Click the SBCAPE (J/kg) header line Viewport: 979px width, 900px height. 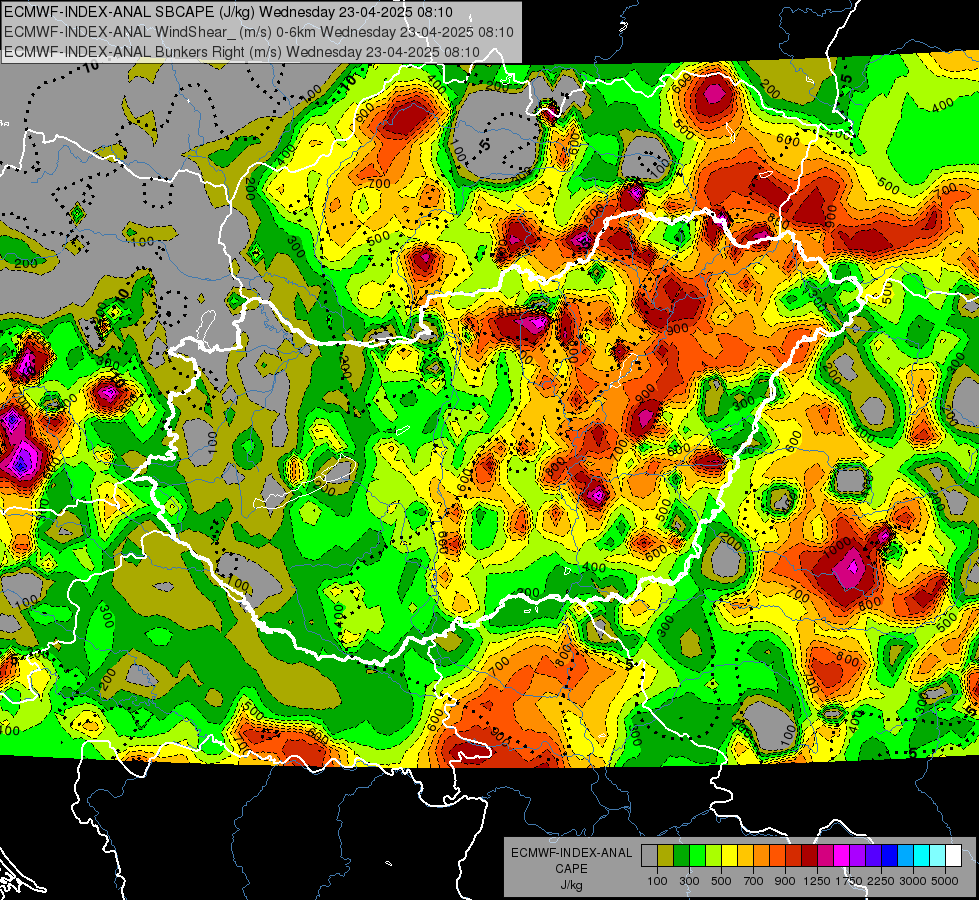point(228,12)
